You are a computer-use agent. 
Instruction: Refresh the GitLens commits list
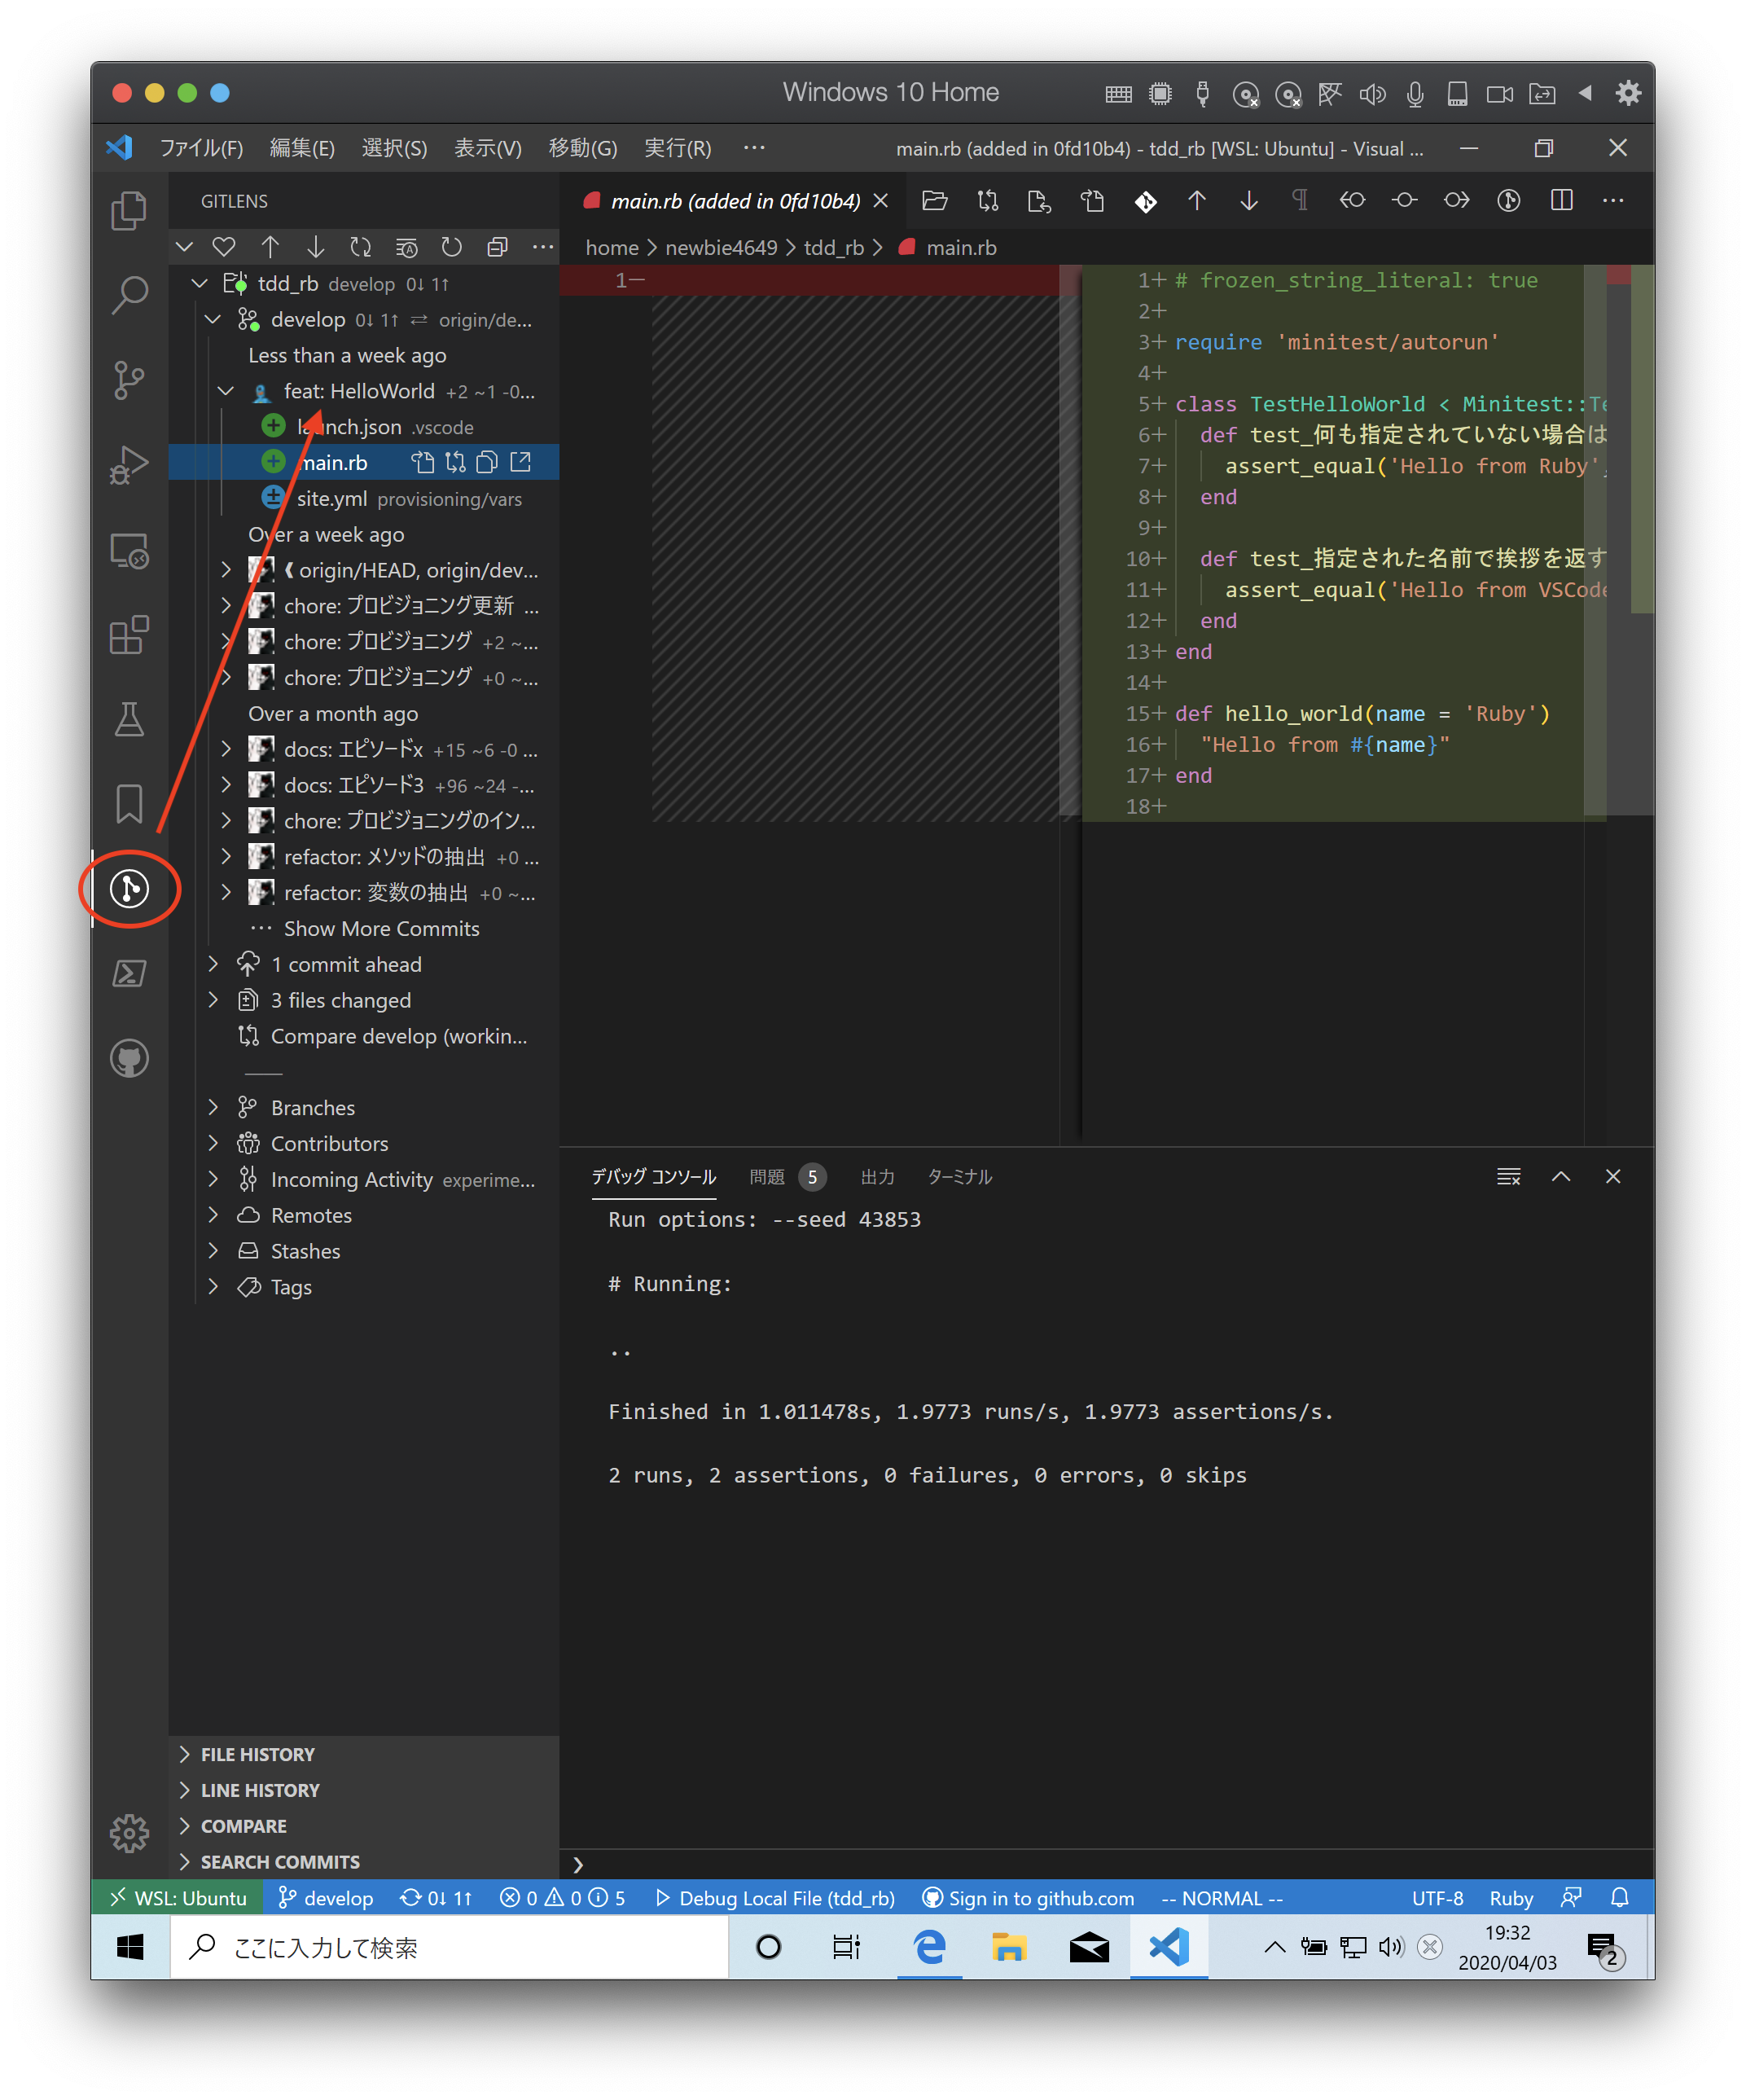point(452,247)
